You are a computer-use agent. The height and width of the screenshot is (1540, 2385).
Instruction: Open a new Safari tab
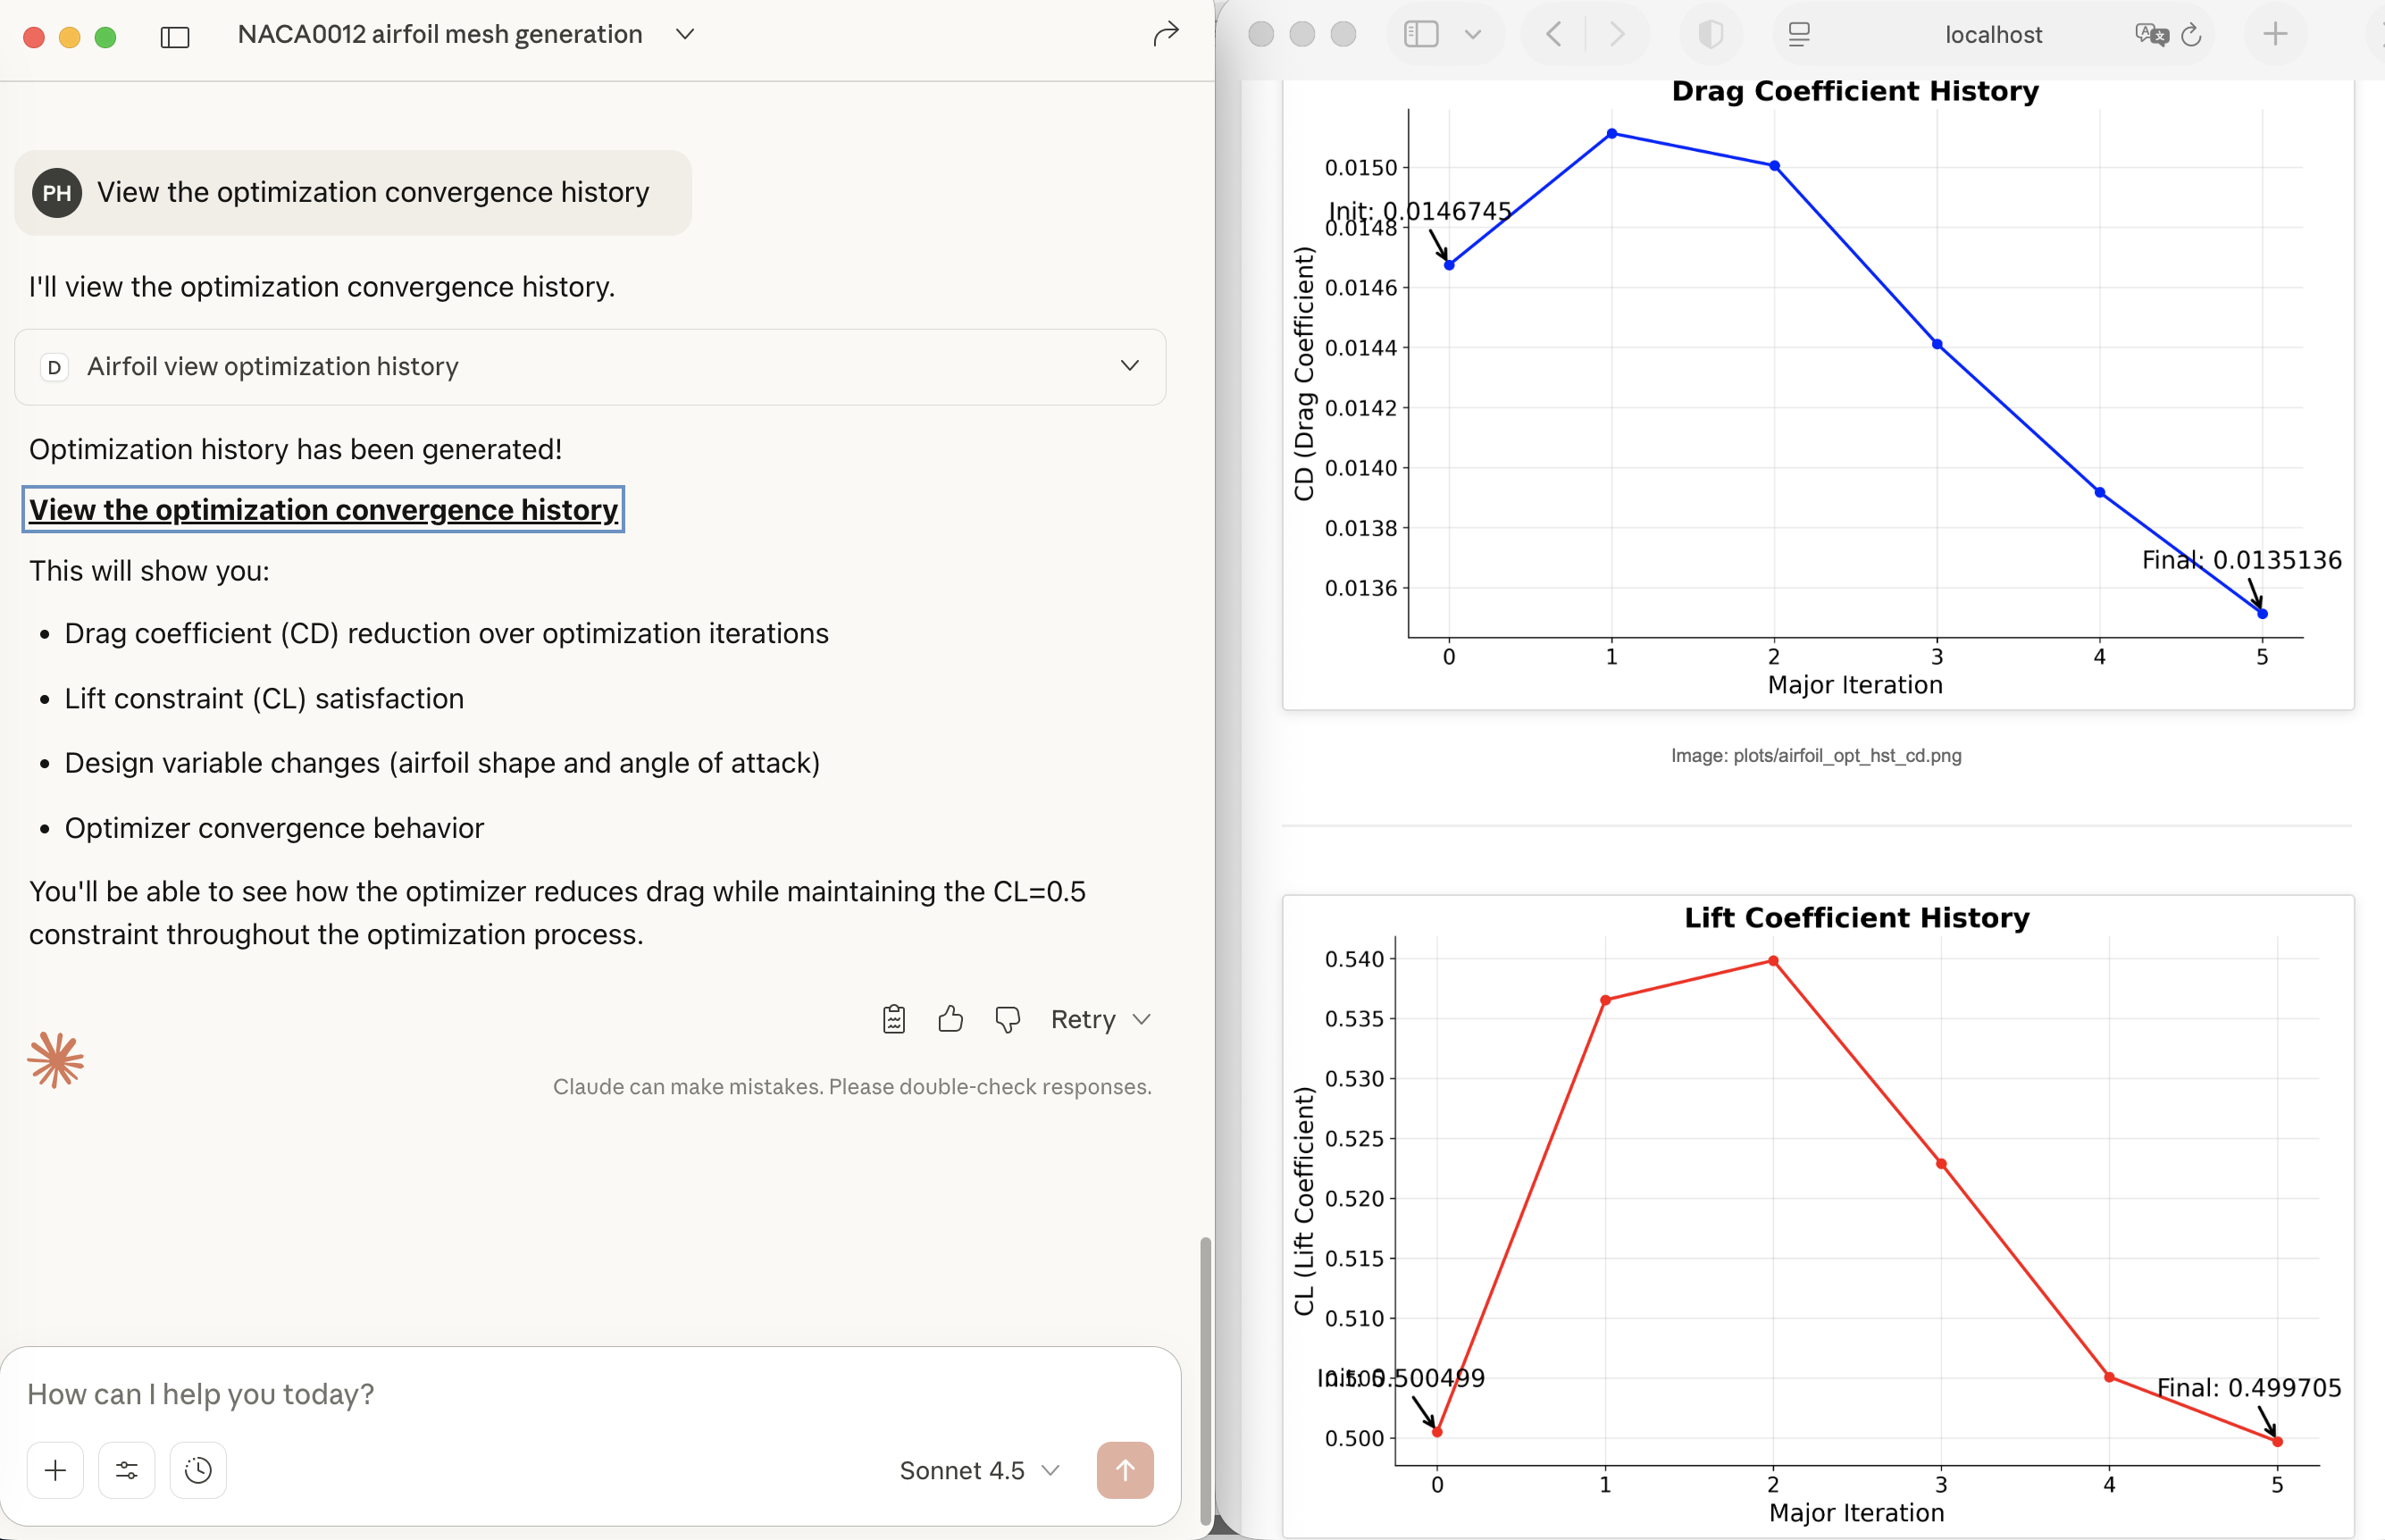(x=2275, y=35)
